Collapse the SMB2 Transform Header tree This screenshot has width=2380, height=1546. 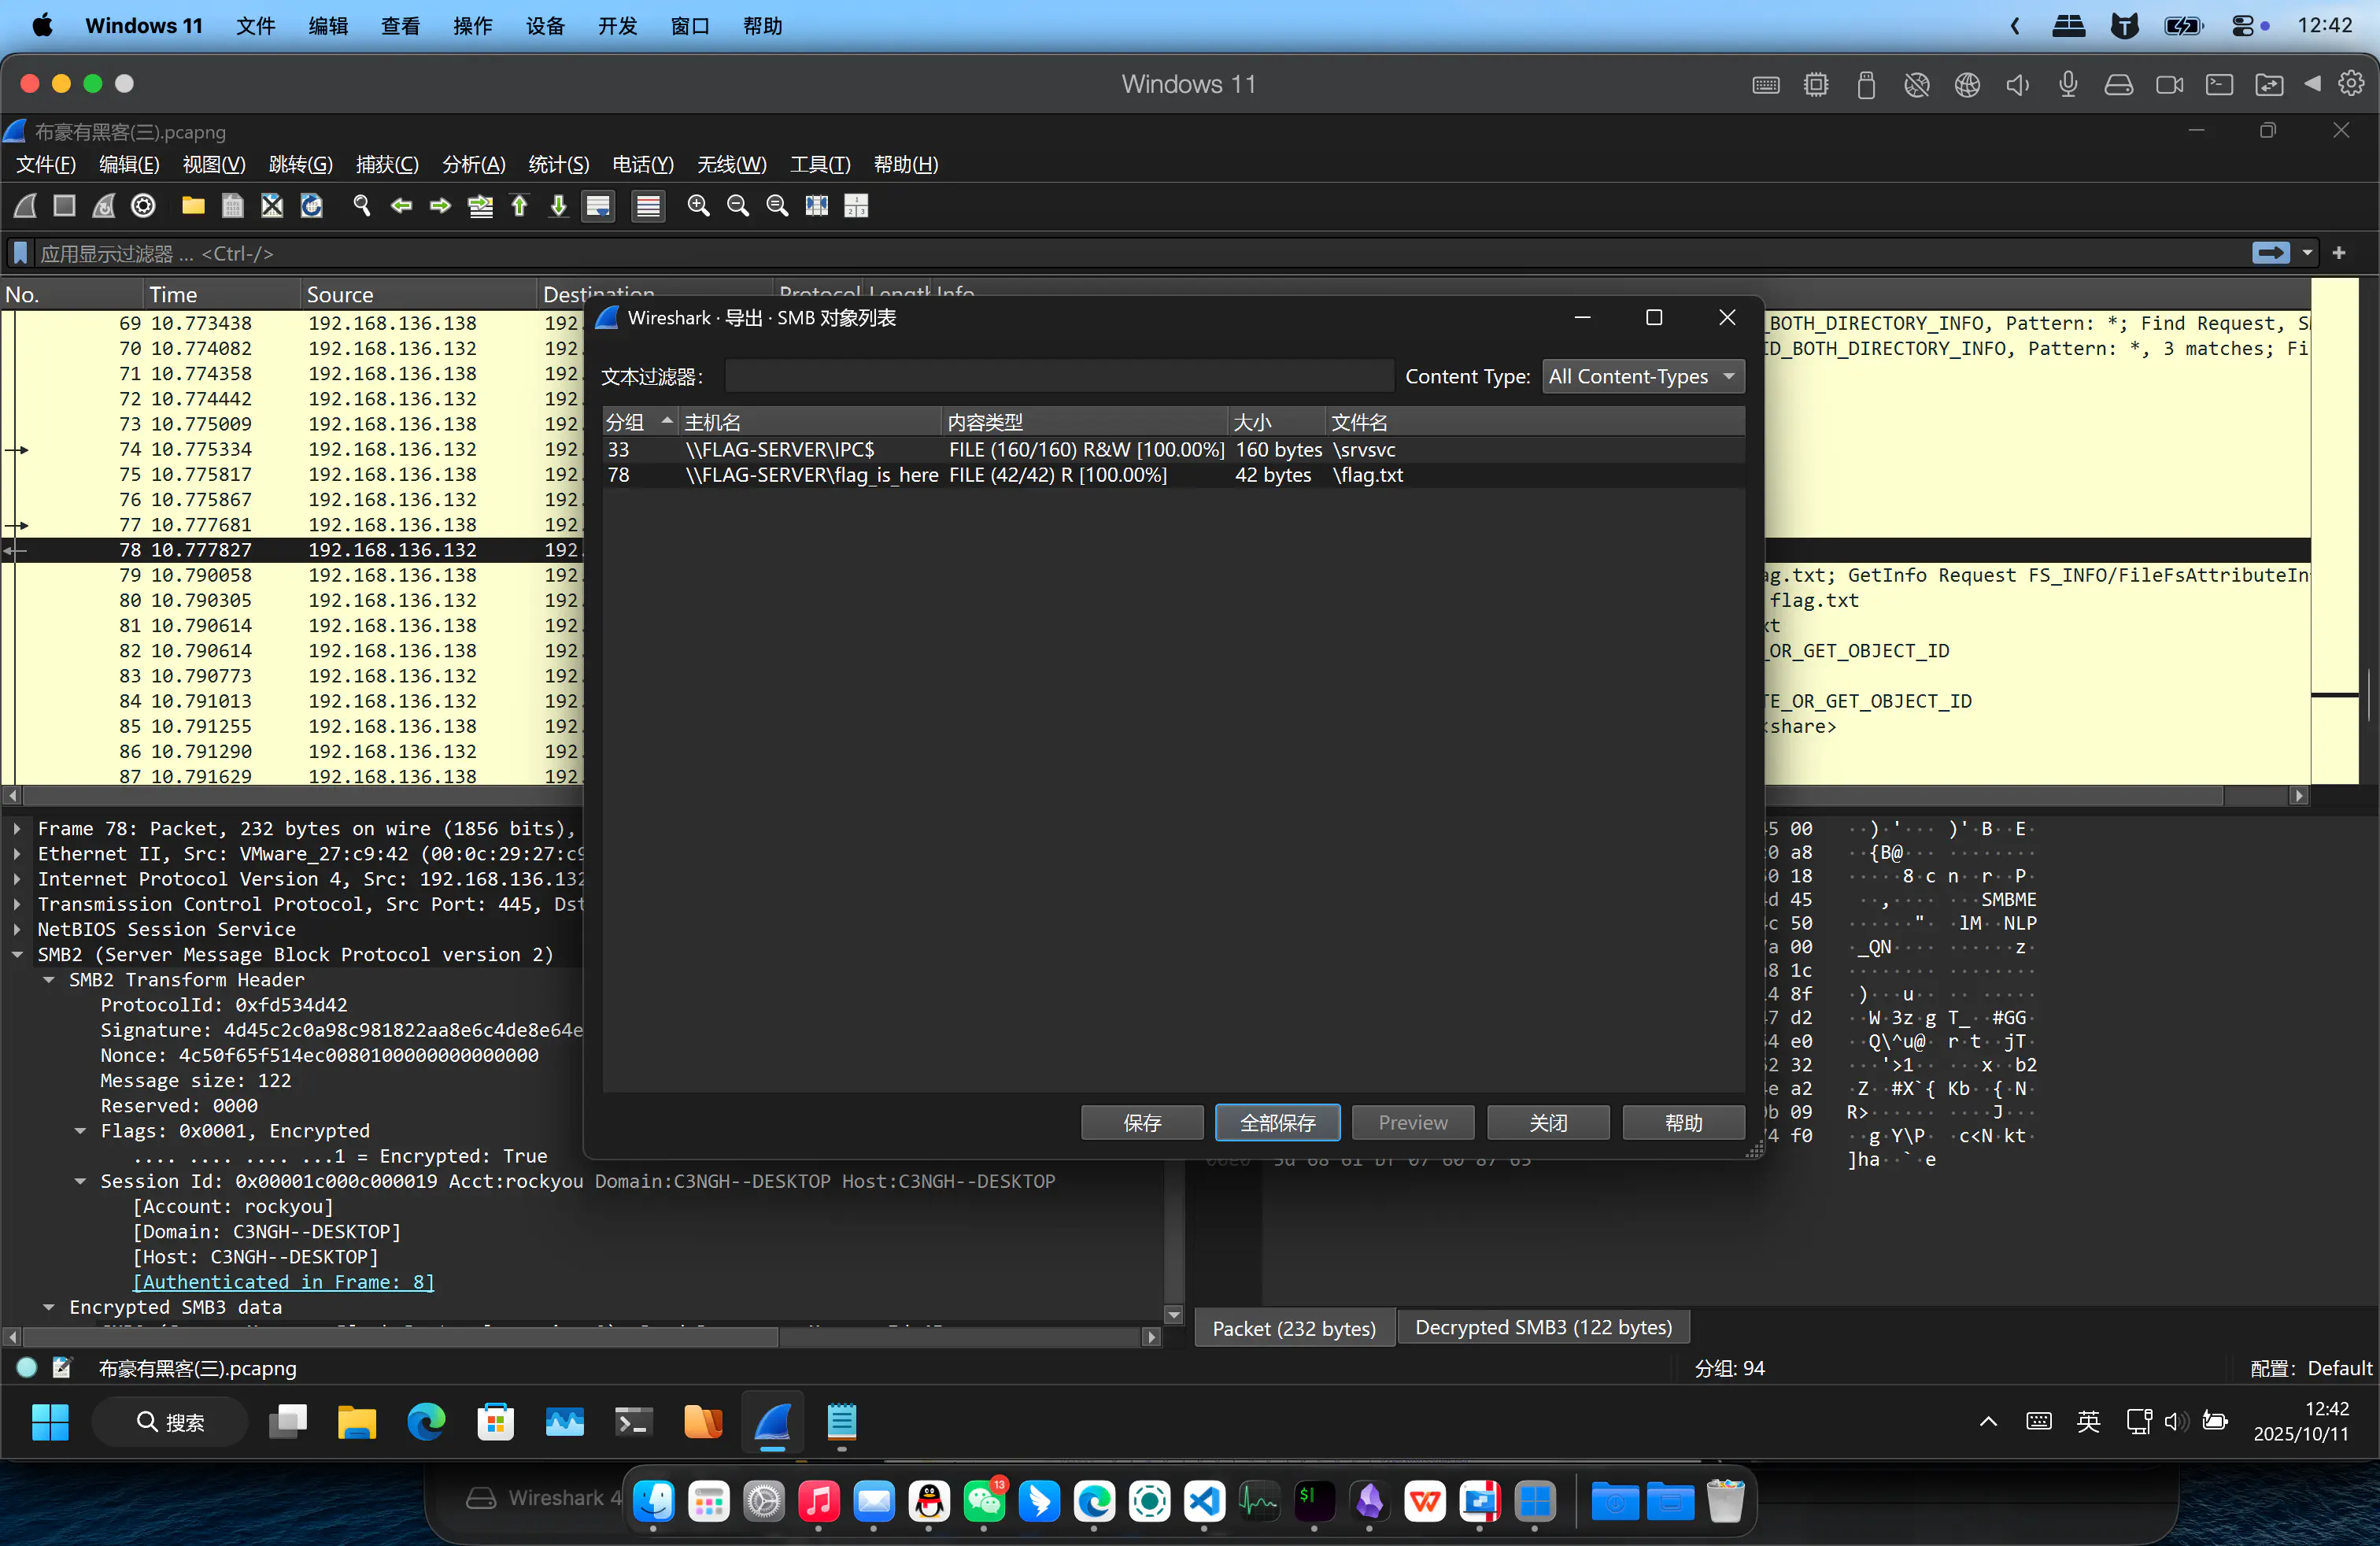point(48,980)
